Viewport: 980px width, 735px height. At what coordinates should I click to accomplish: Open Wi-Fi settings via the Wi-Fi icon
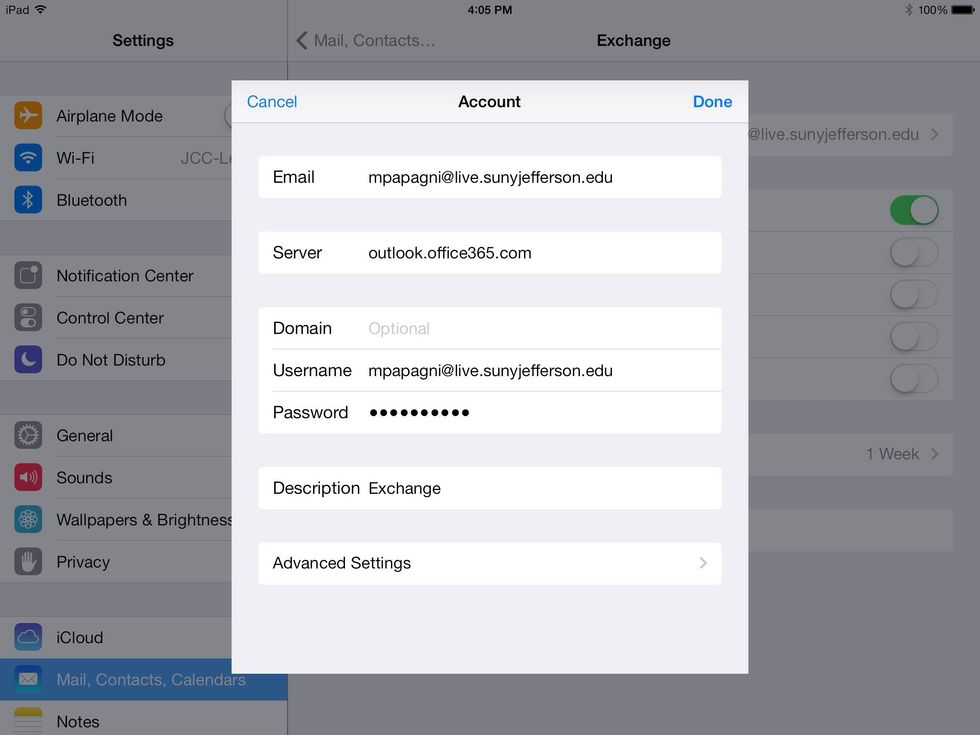click(x=28, y=158)
